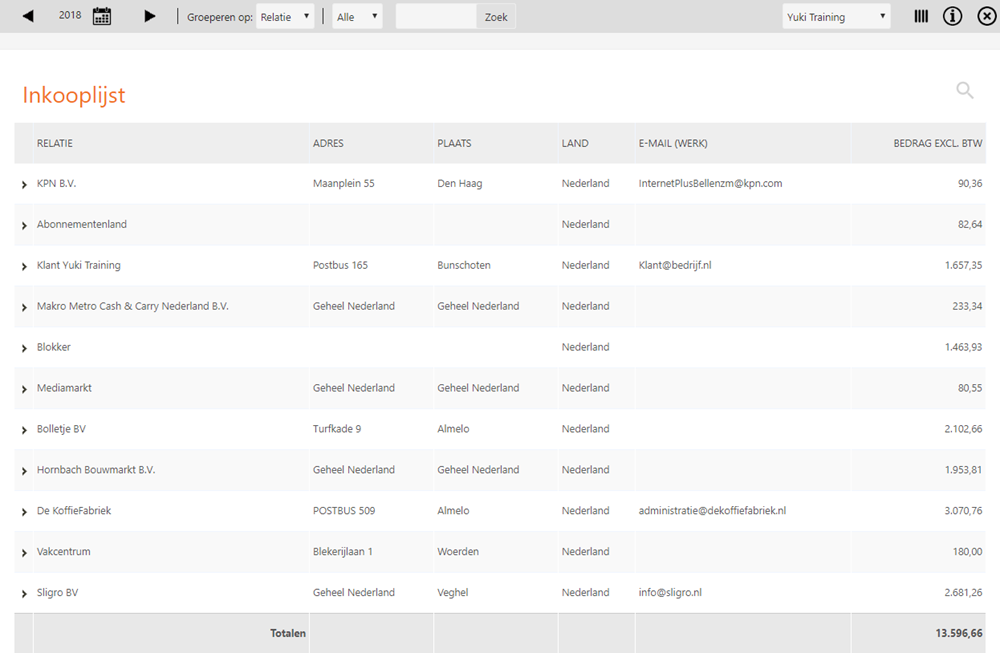
Task: Expand the Makro Metro Cash & Carry row
Action: coord(24,307)
